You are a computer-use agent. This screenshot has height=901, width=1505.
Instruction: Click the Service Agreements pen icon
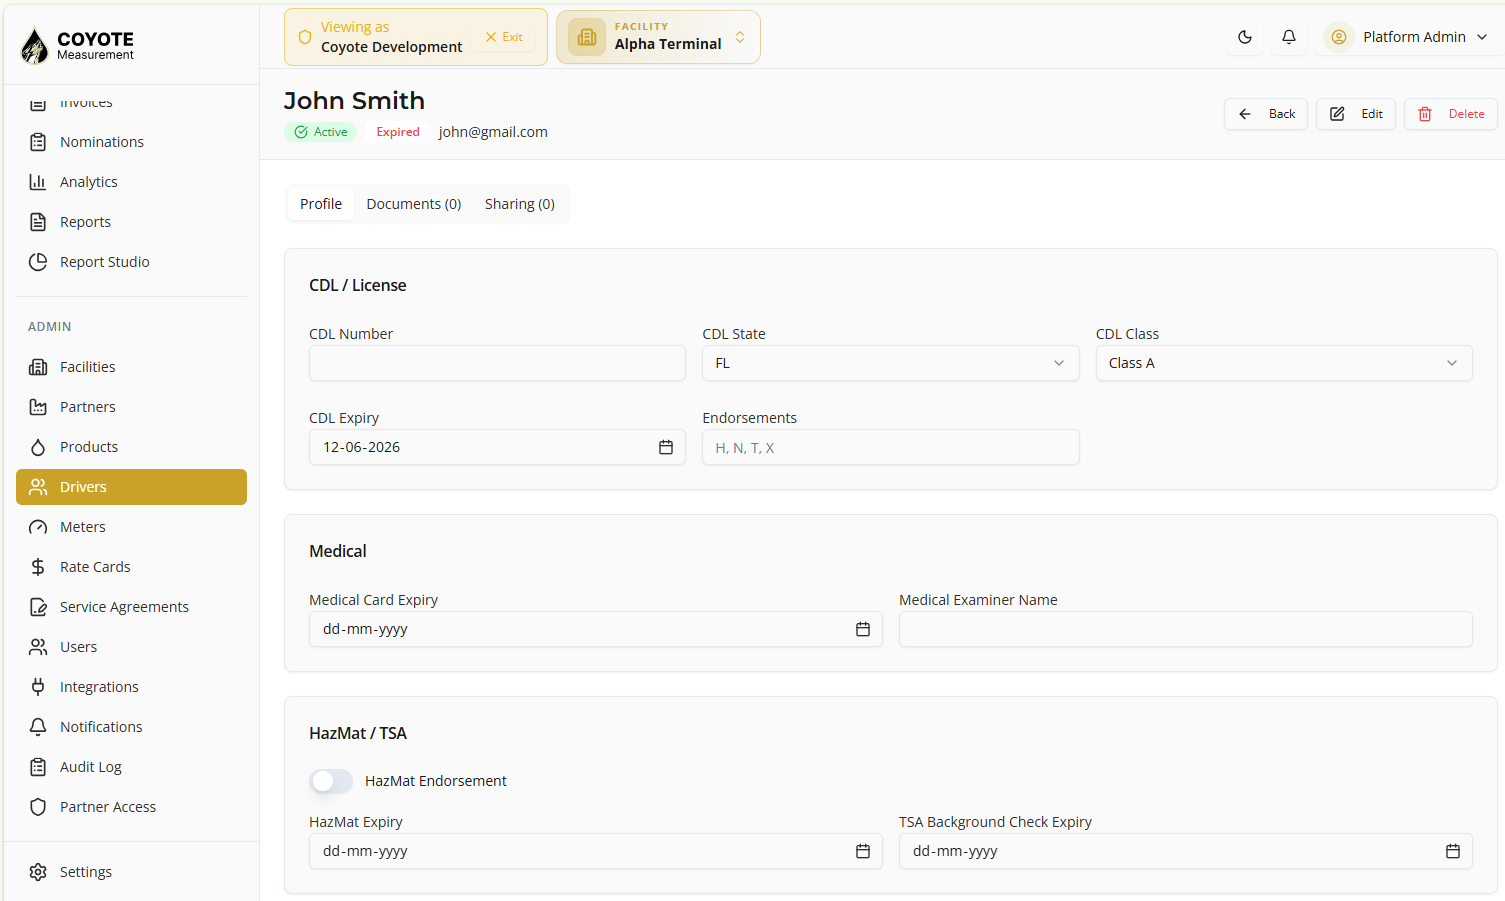38,607
